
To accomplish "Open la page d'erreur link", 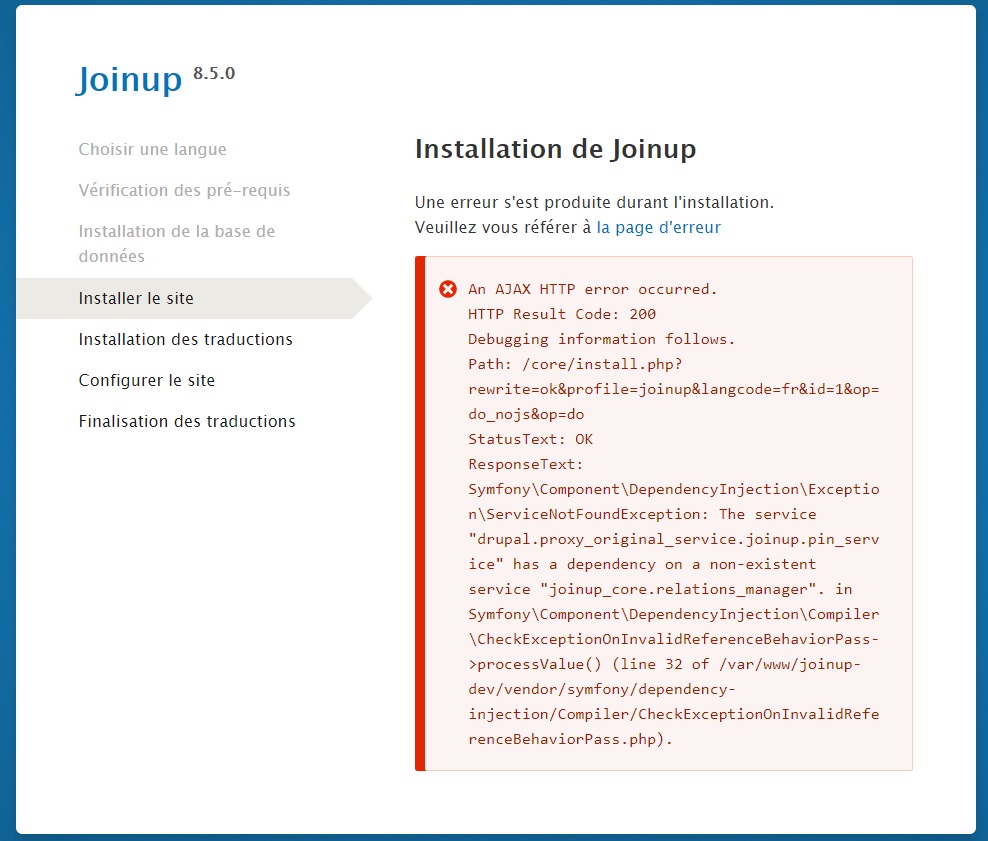I will 657,228.
